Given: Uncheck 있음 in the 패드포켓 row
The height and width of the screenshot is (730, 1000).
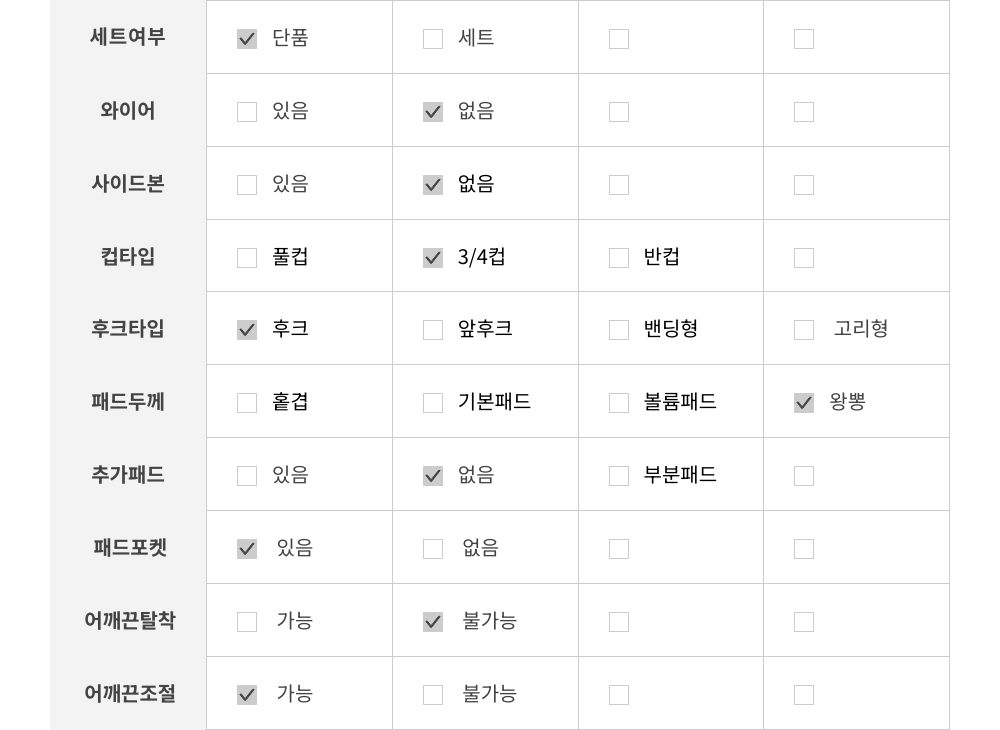Looking at the screenshot, I should (x=247, y=549).
